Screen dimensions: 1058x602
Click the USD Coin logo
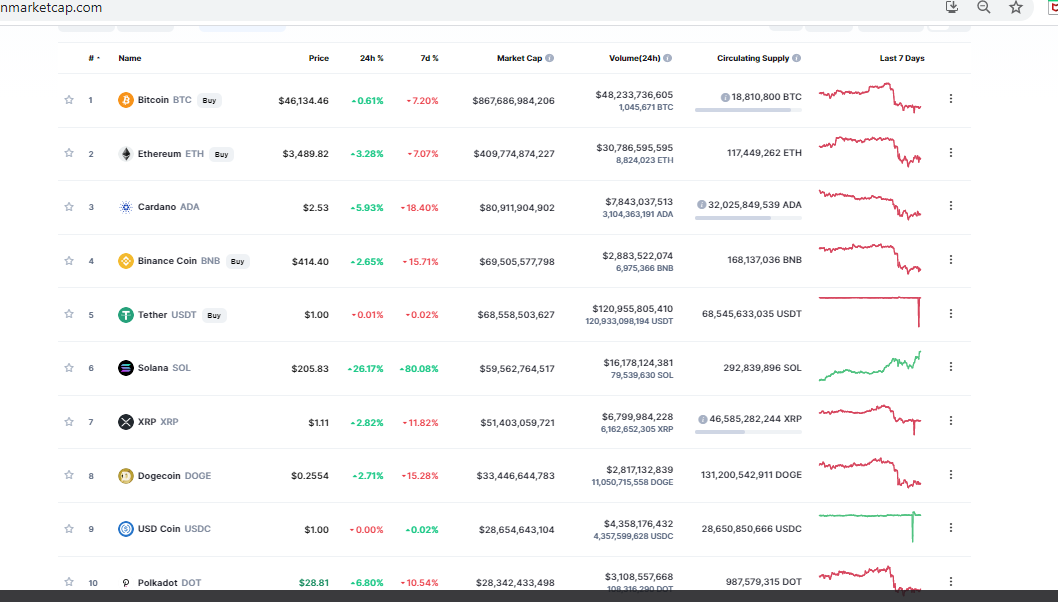126,529
